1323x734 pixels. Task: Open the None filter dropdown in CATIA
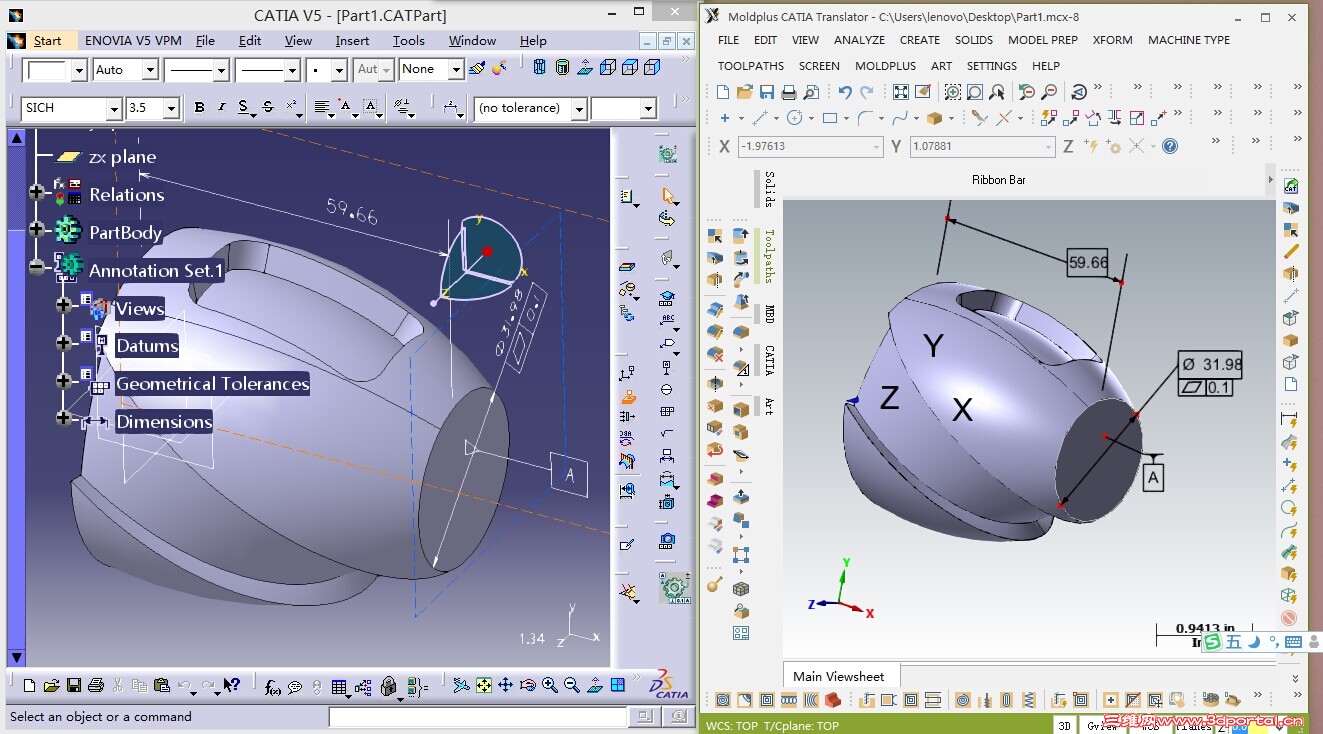click(456, 70)
